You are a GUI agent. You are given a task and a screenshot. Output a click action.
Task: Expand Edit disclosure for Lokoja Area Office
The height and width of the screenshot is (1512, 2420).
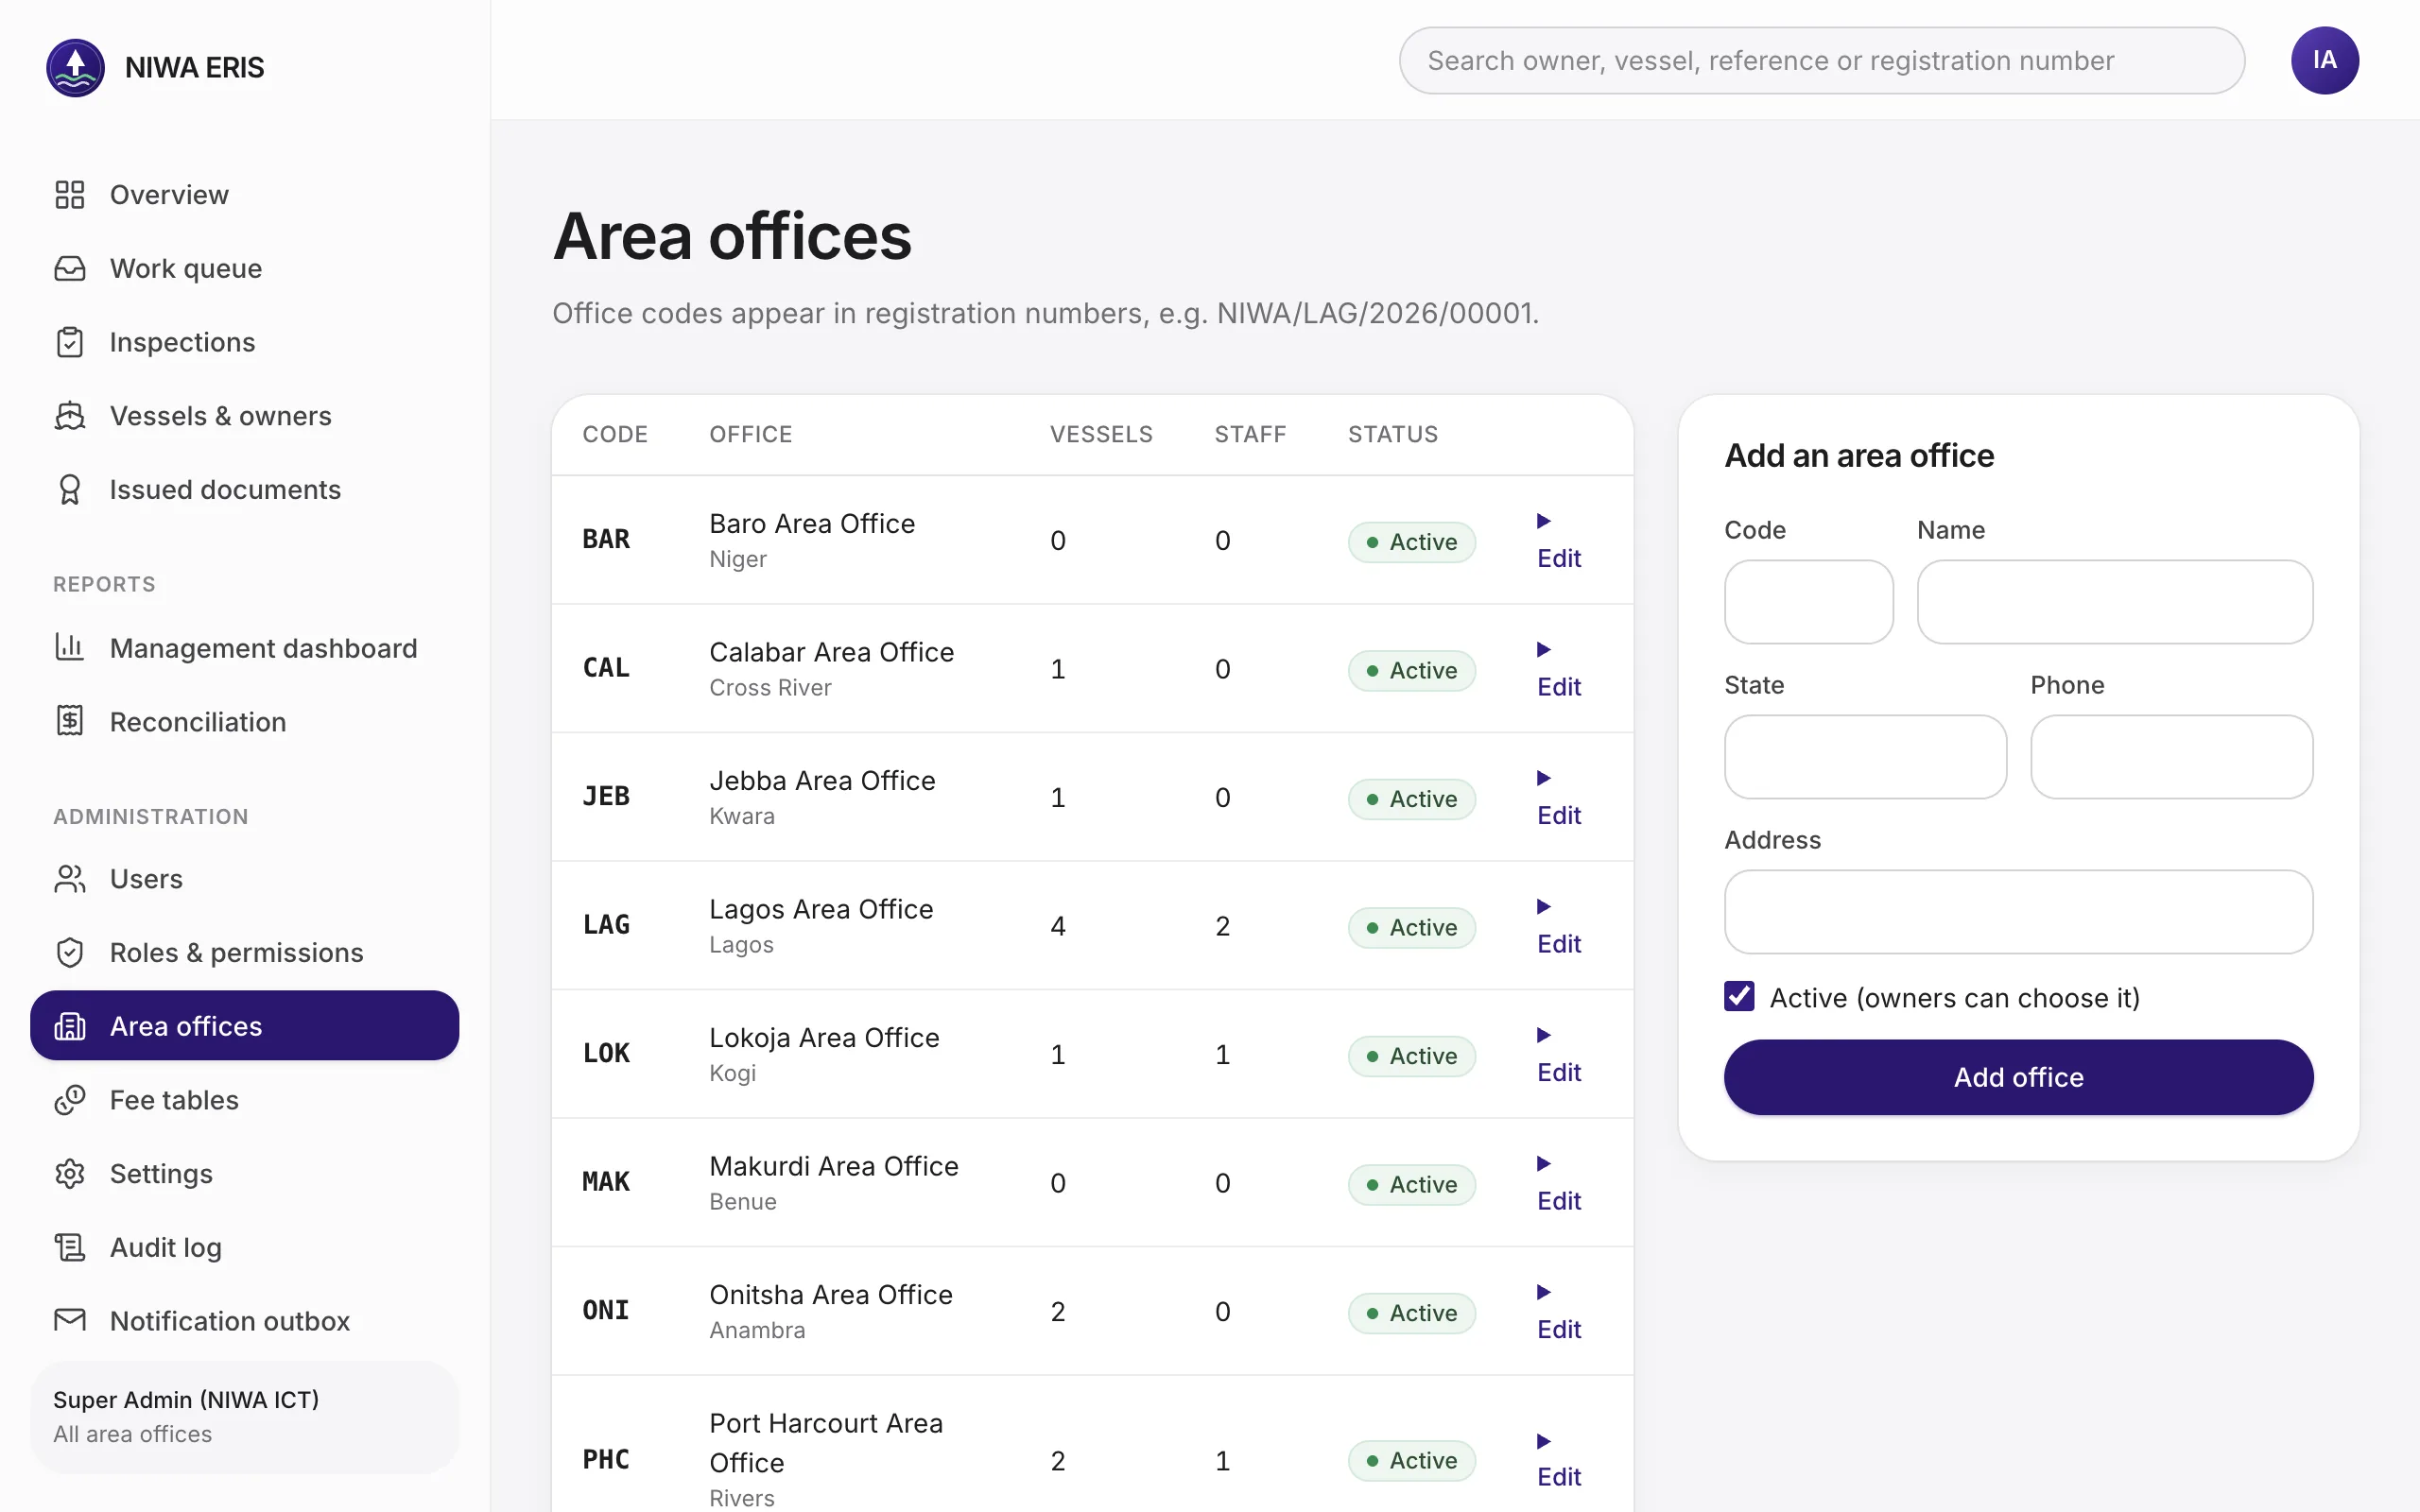coord(1559,1054)
